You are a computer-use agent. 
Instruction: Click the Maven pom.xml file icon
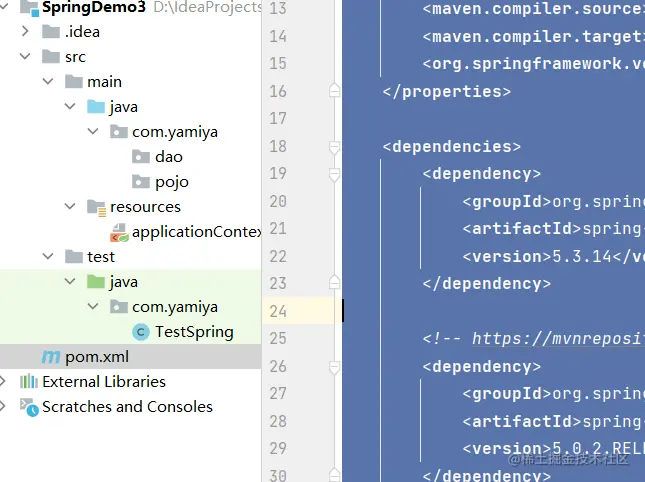point(51,357)
